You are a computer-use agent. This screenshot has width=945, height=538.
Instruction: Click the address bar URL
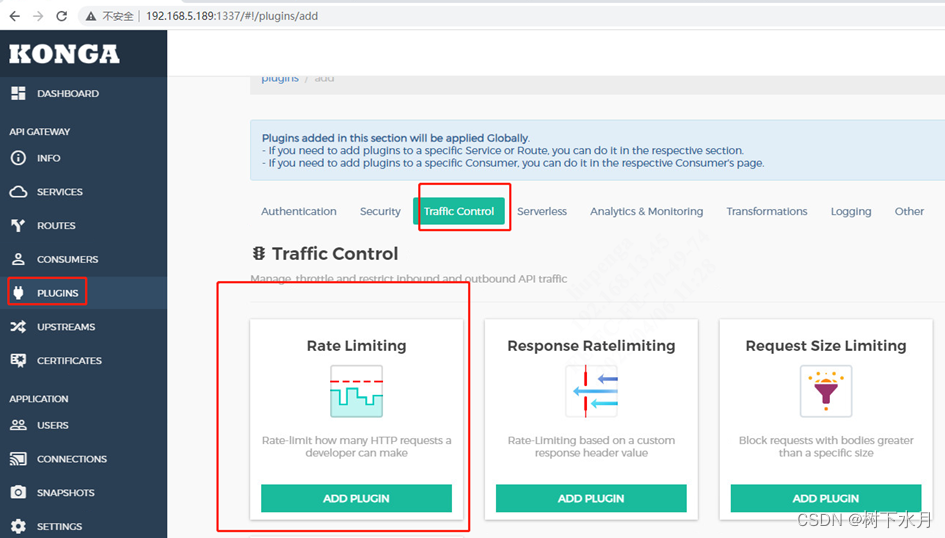(232, 16)
